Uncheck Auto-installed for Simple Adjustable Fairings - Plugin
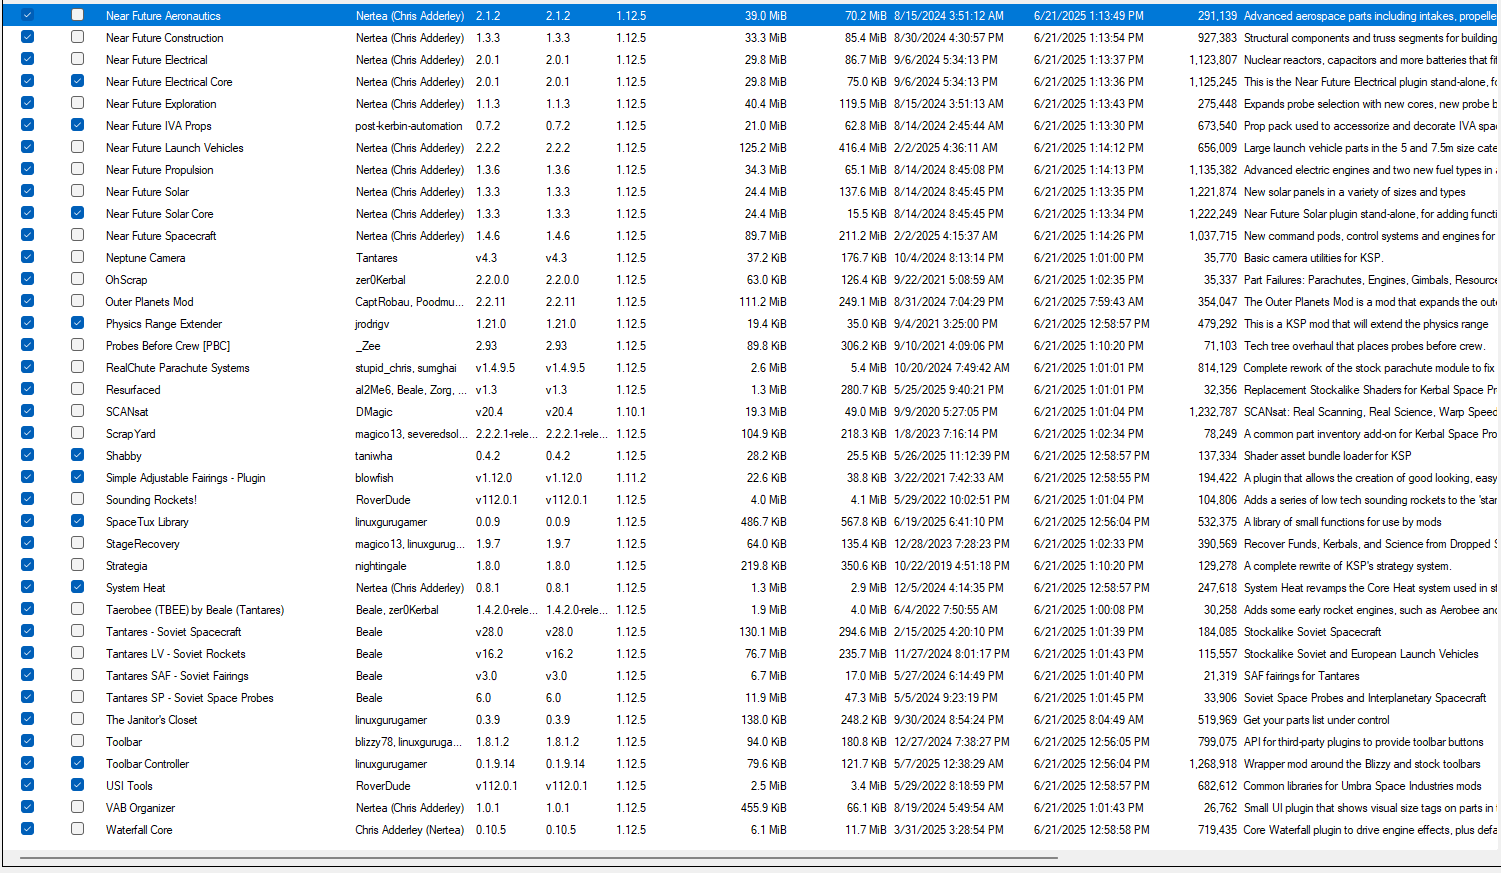Image resolution: width=1501 pixels, height=873 pixels. point(77,477)
